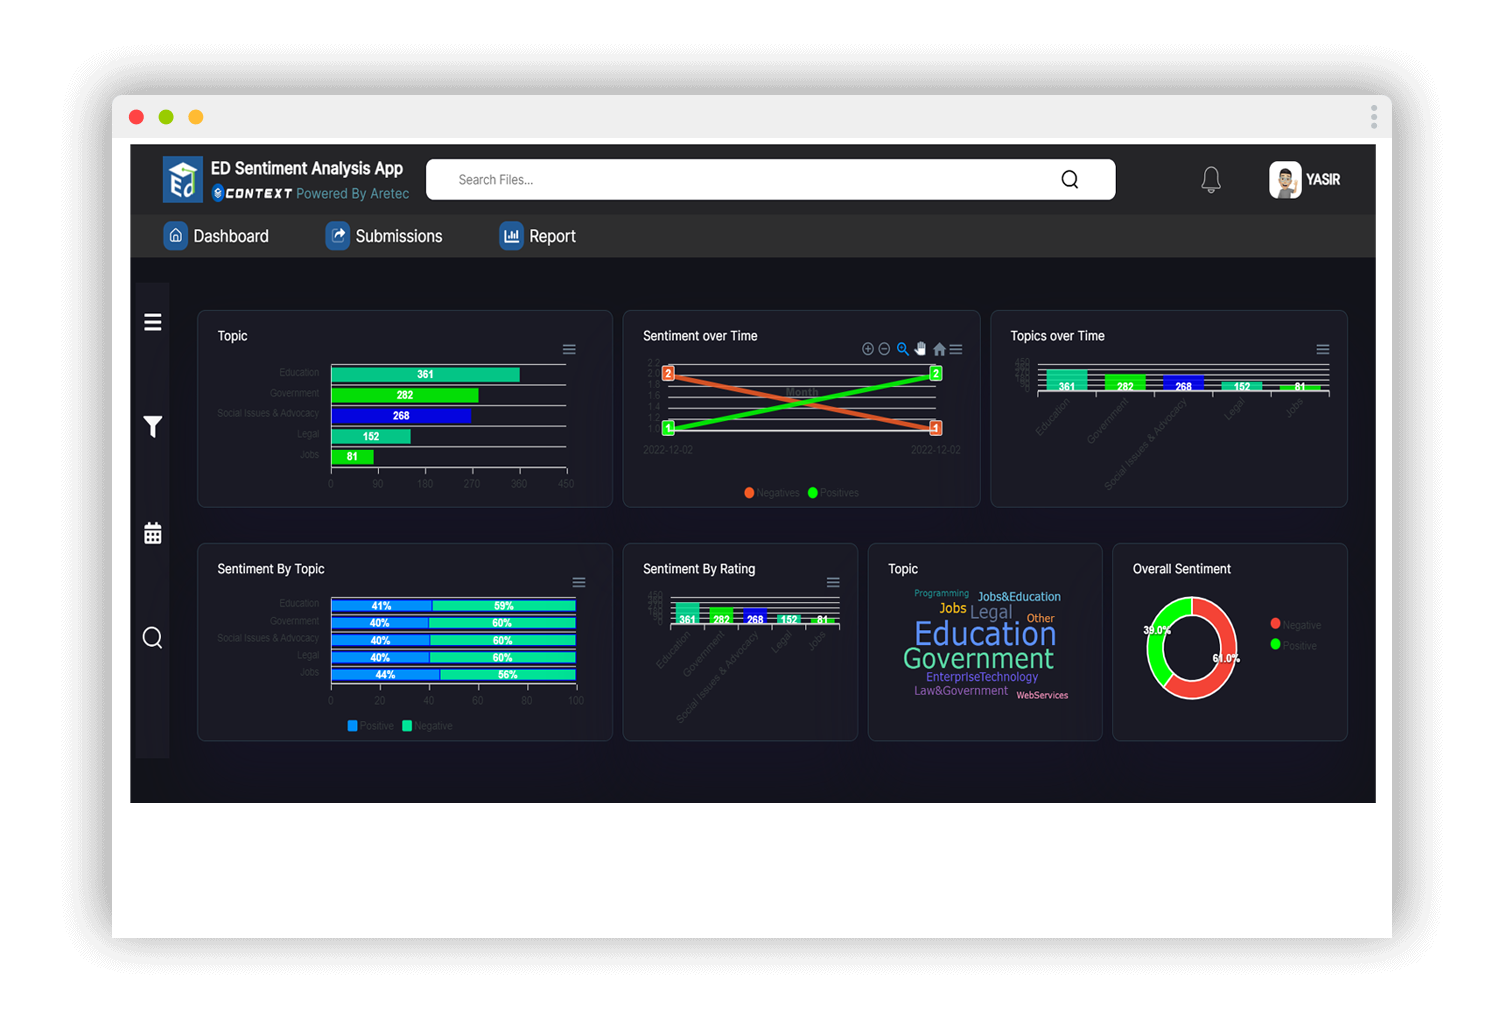Open the calendar icon in sidebar
This screenshot has width=1504, height=1018.
pyautogui.click(x=152, y=533)
